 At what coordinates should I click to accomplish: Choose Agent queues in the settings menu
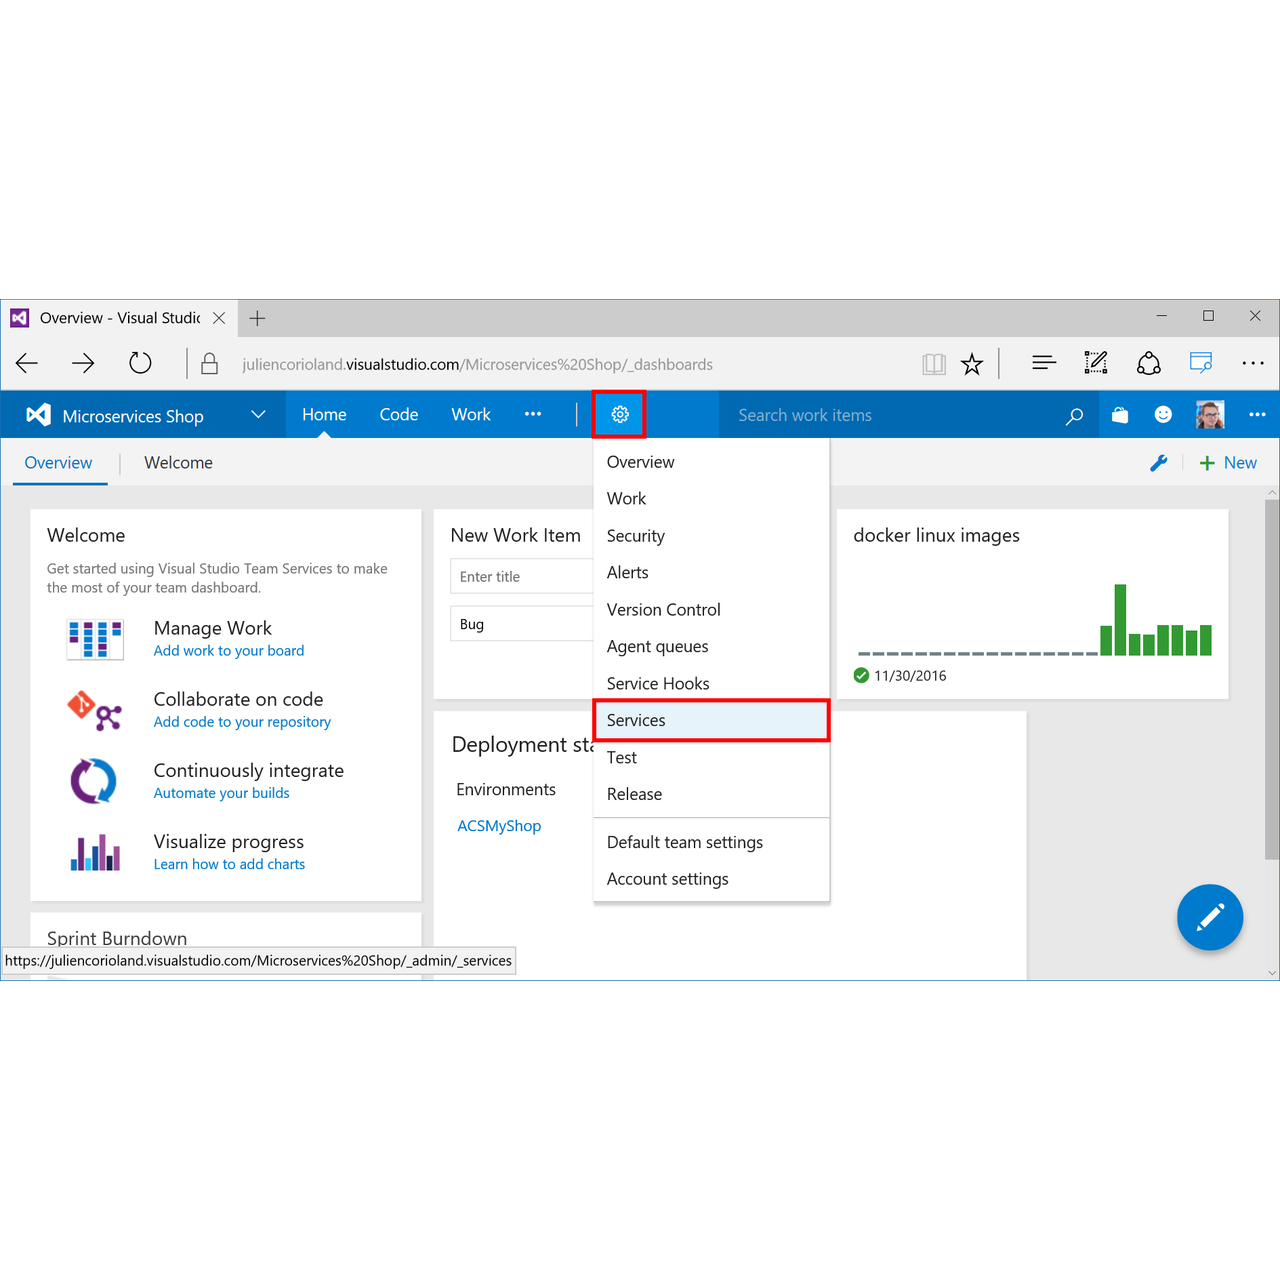pyautogui.click(x=657, y=647)
